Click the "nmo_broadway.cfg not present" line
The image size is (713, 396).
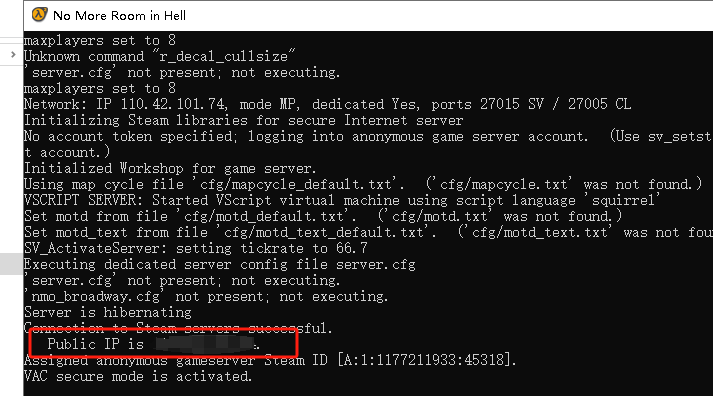206,296
